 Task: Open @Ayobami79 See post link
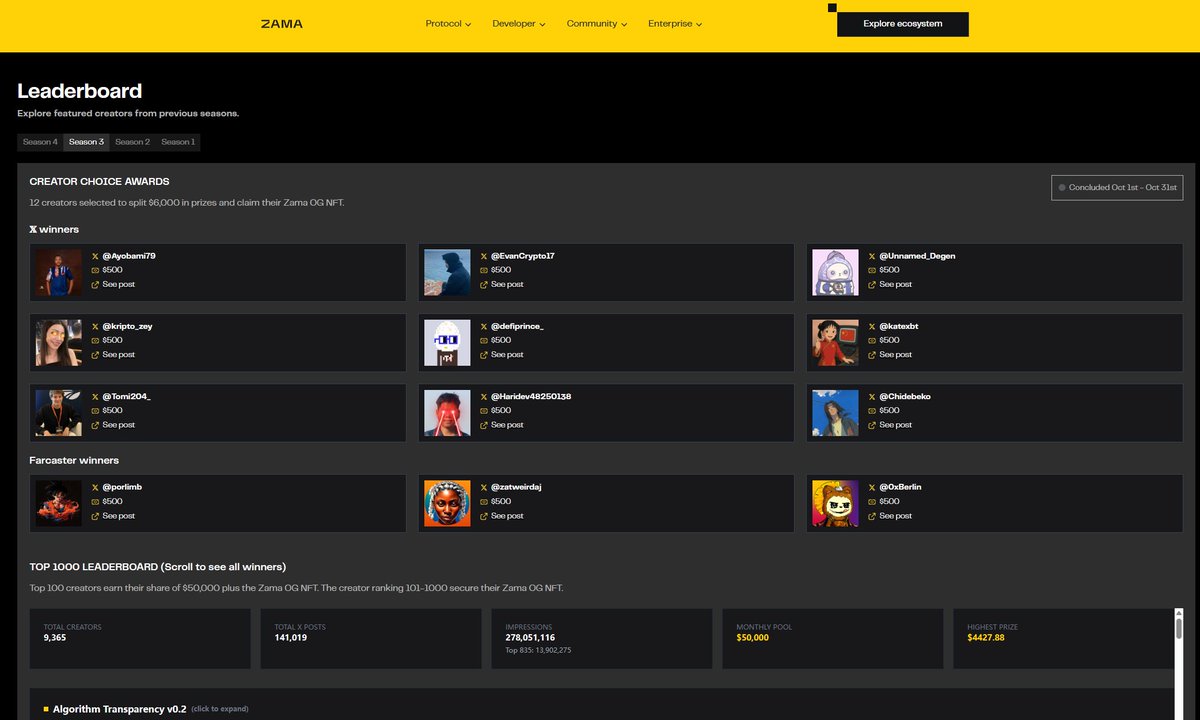click(113, 285)
